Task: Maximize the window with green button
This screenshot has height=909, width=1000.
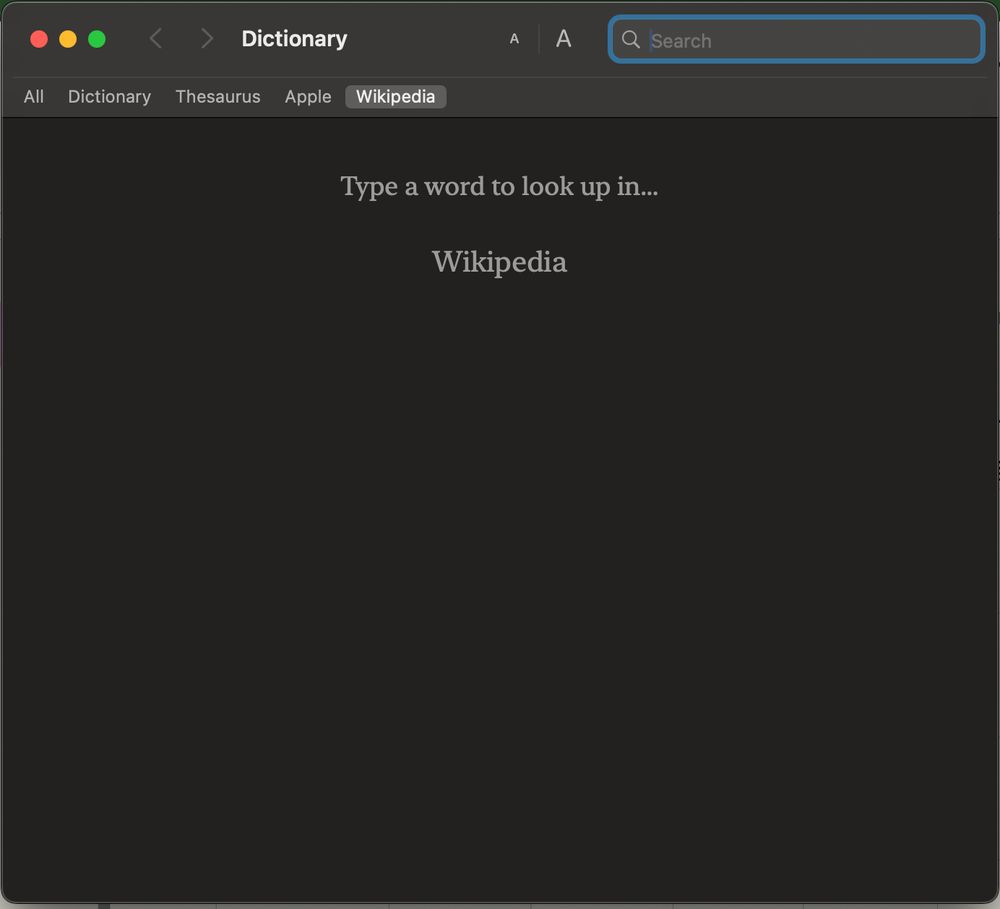Action: coord(97,40)
